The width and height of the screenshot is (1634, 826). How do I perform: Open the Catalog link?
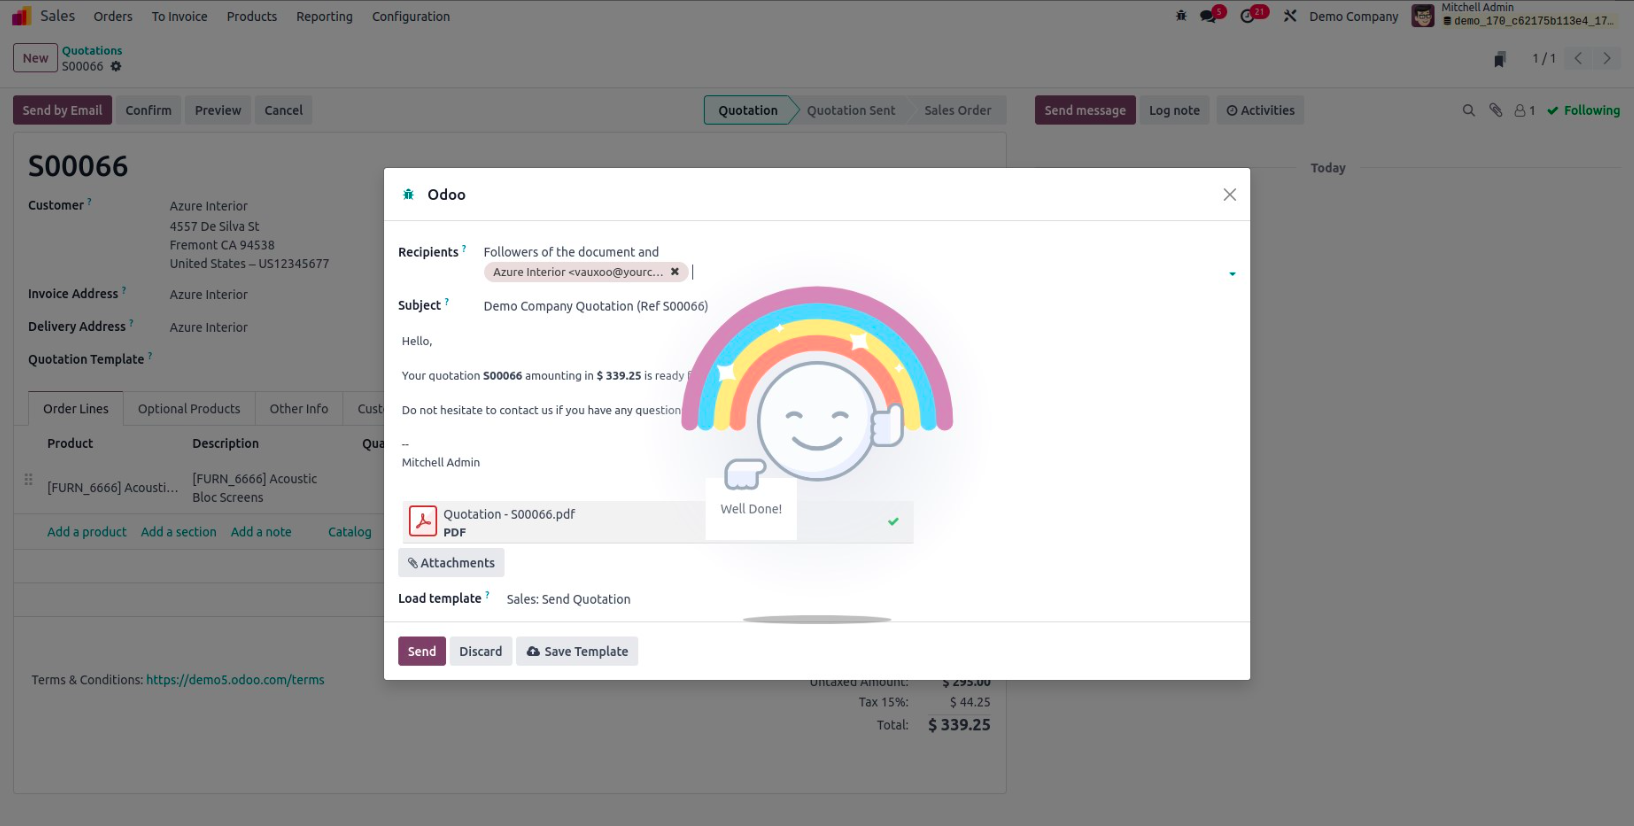pyautogui.click(x=350, y=532)
